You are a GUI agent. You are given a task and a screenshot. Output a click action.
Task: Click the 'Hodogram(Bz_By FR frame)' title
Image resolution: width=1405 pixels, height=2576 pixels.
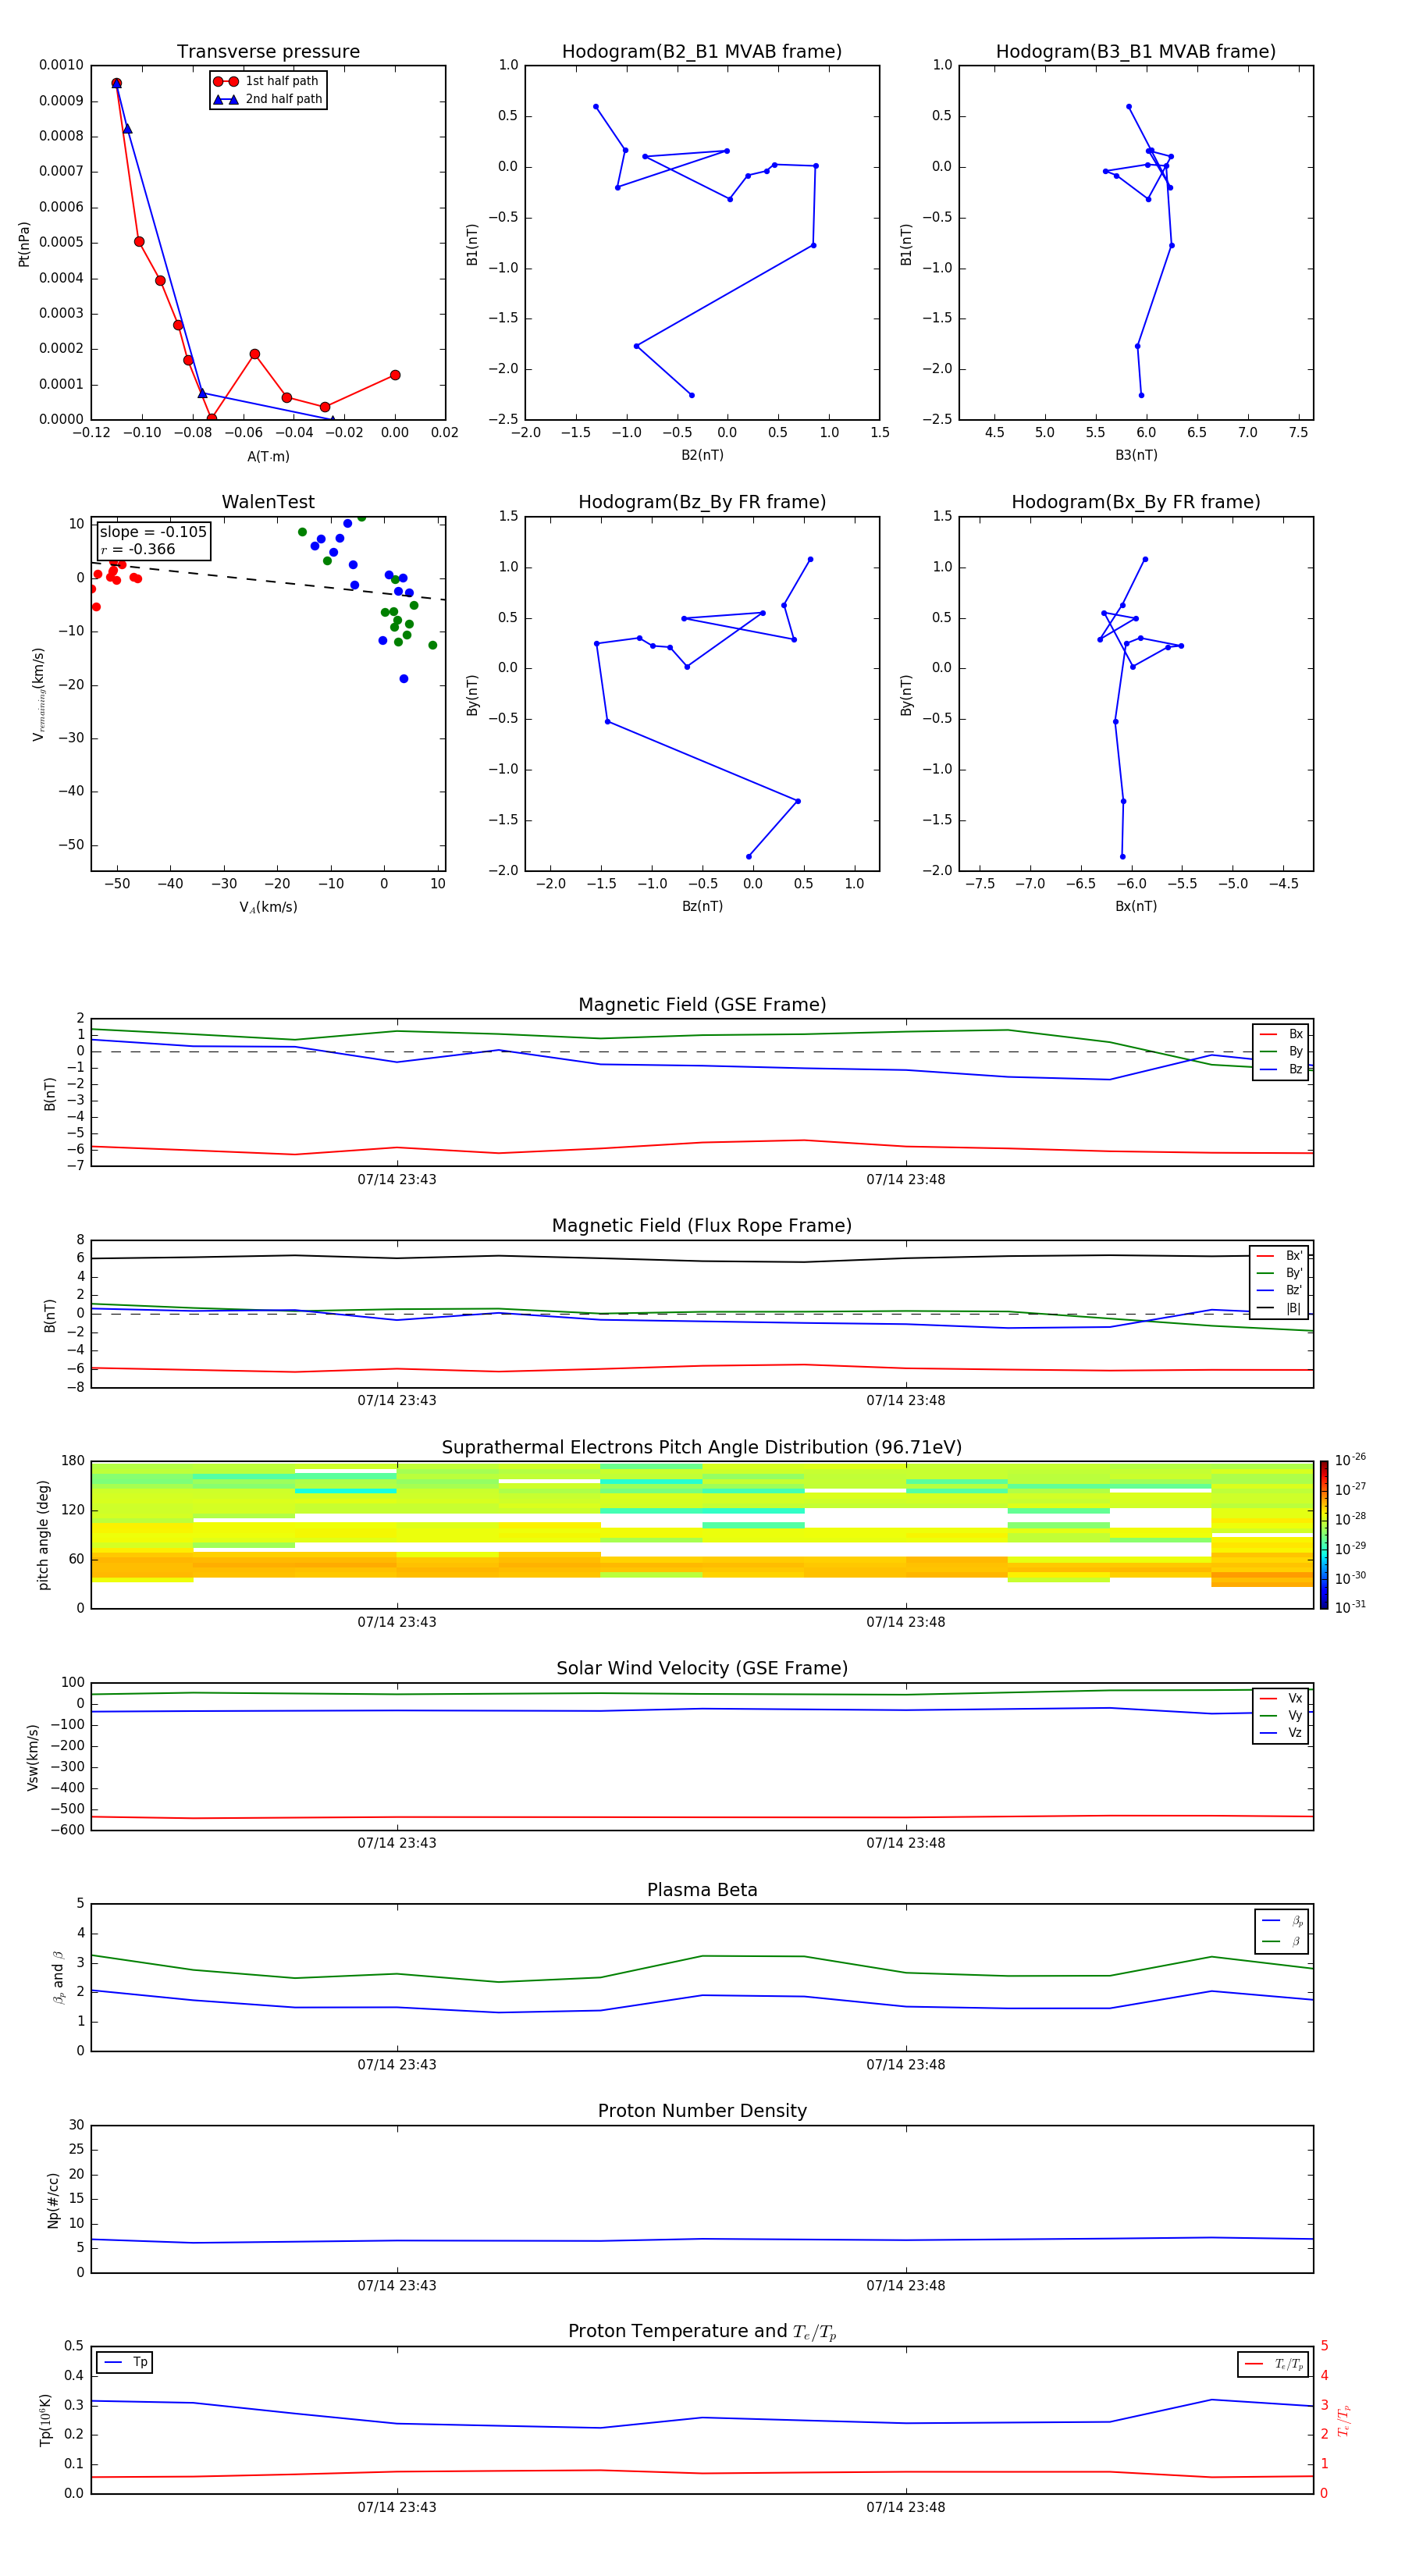pyautogui.click(x=702, y=502)
